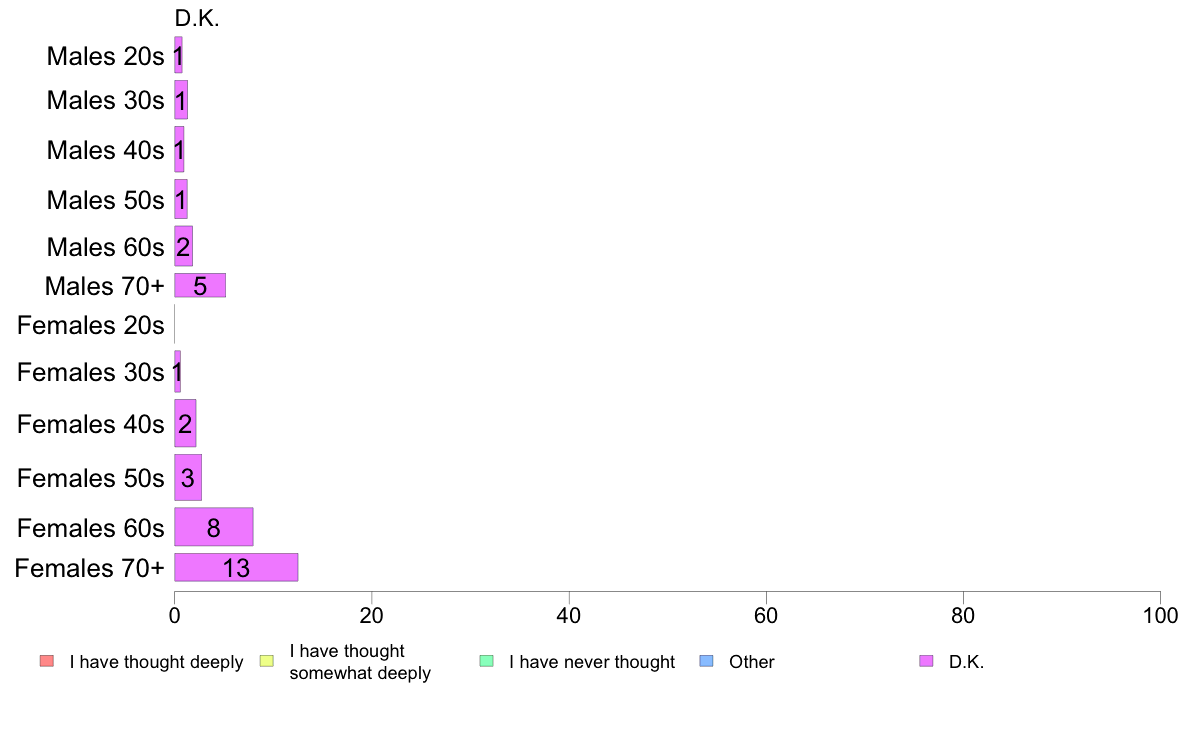
Task: Click the 40 tick label on axis
Action: pos(568,615)
